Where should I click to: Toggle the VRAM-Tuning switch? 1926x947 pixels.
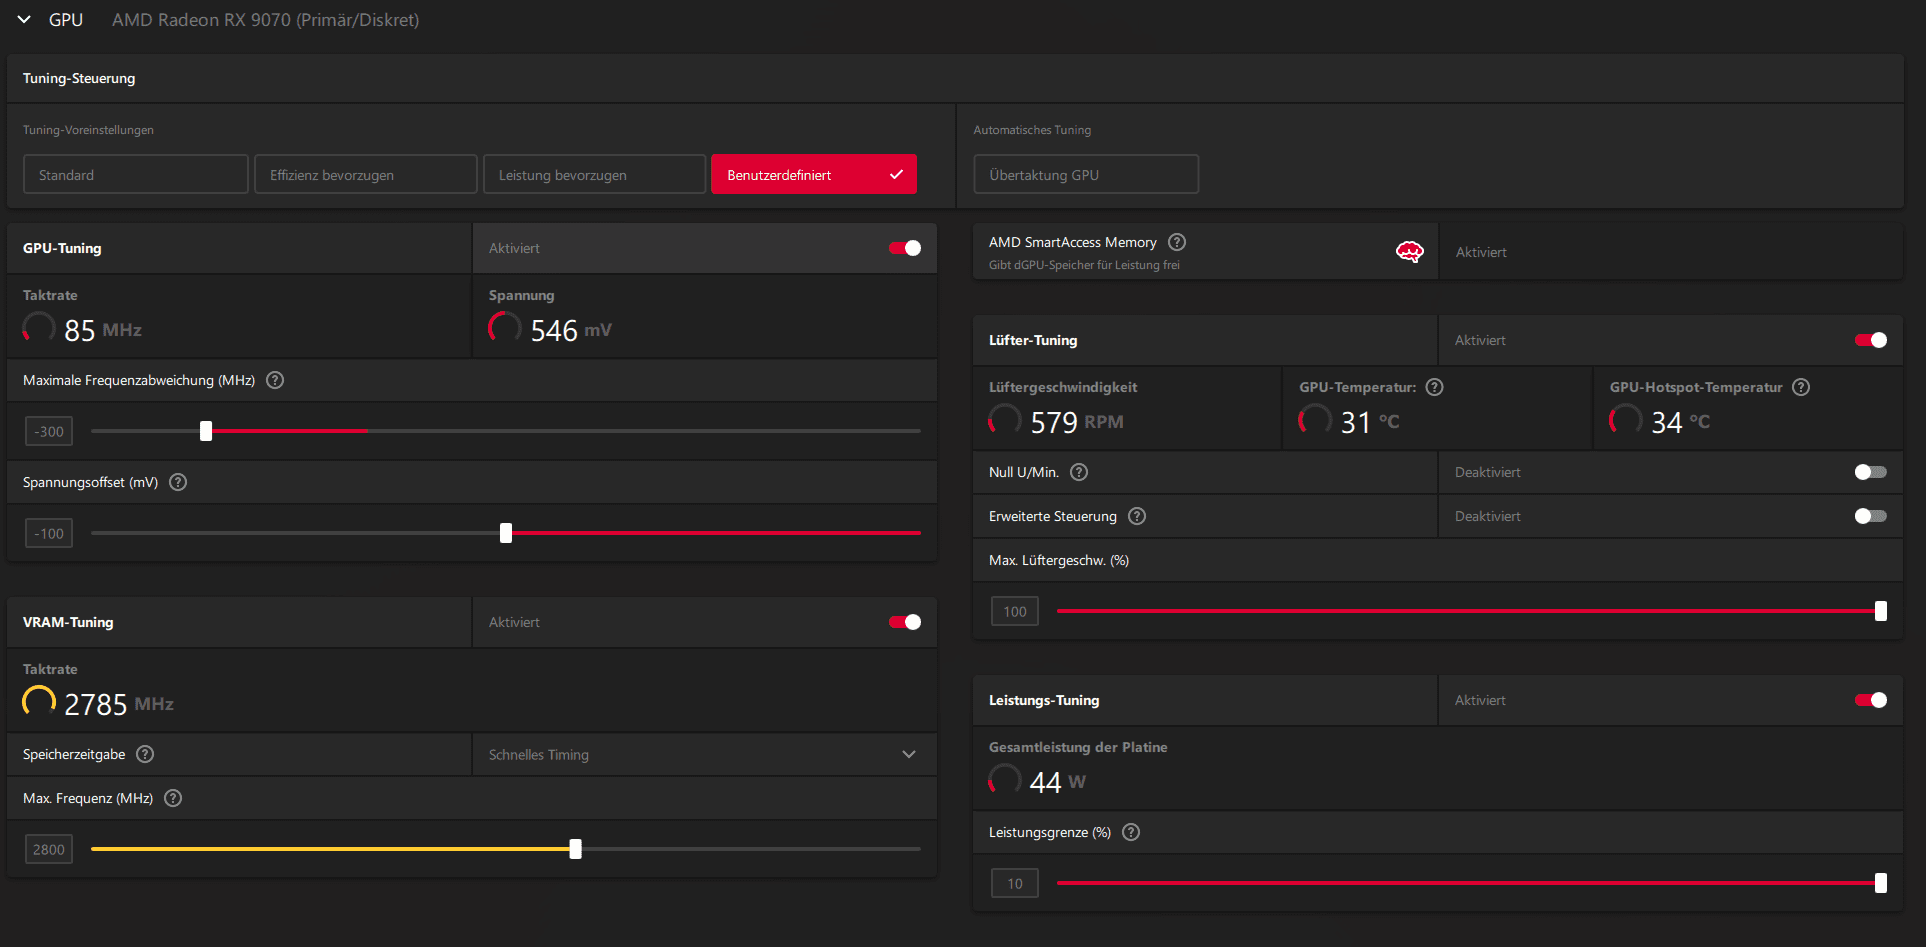[905, 622]
